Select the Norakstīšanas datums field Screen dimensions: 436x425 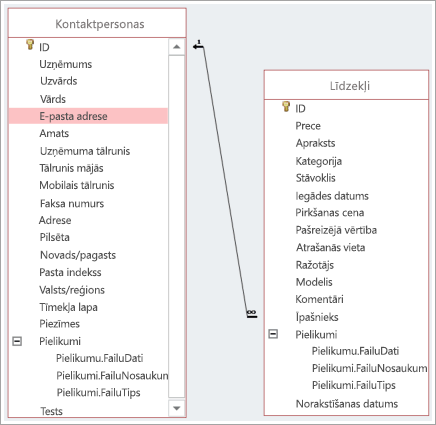point(347,404)
